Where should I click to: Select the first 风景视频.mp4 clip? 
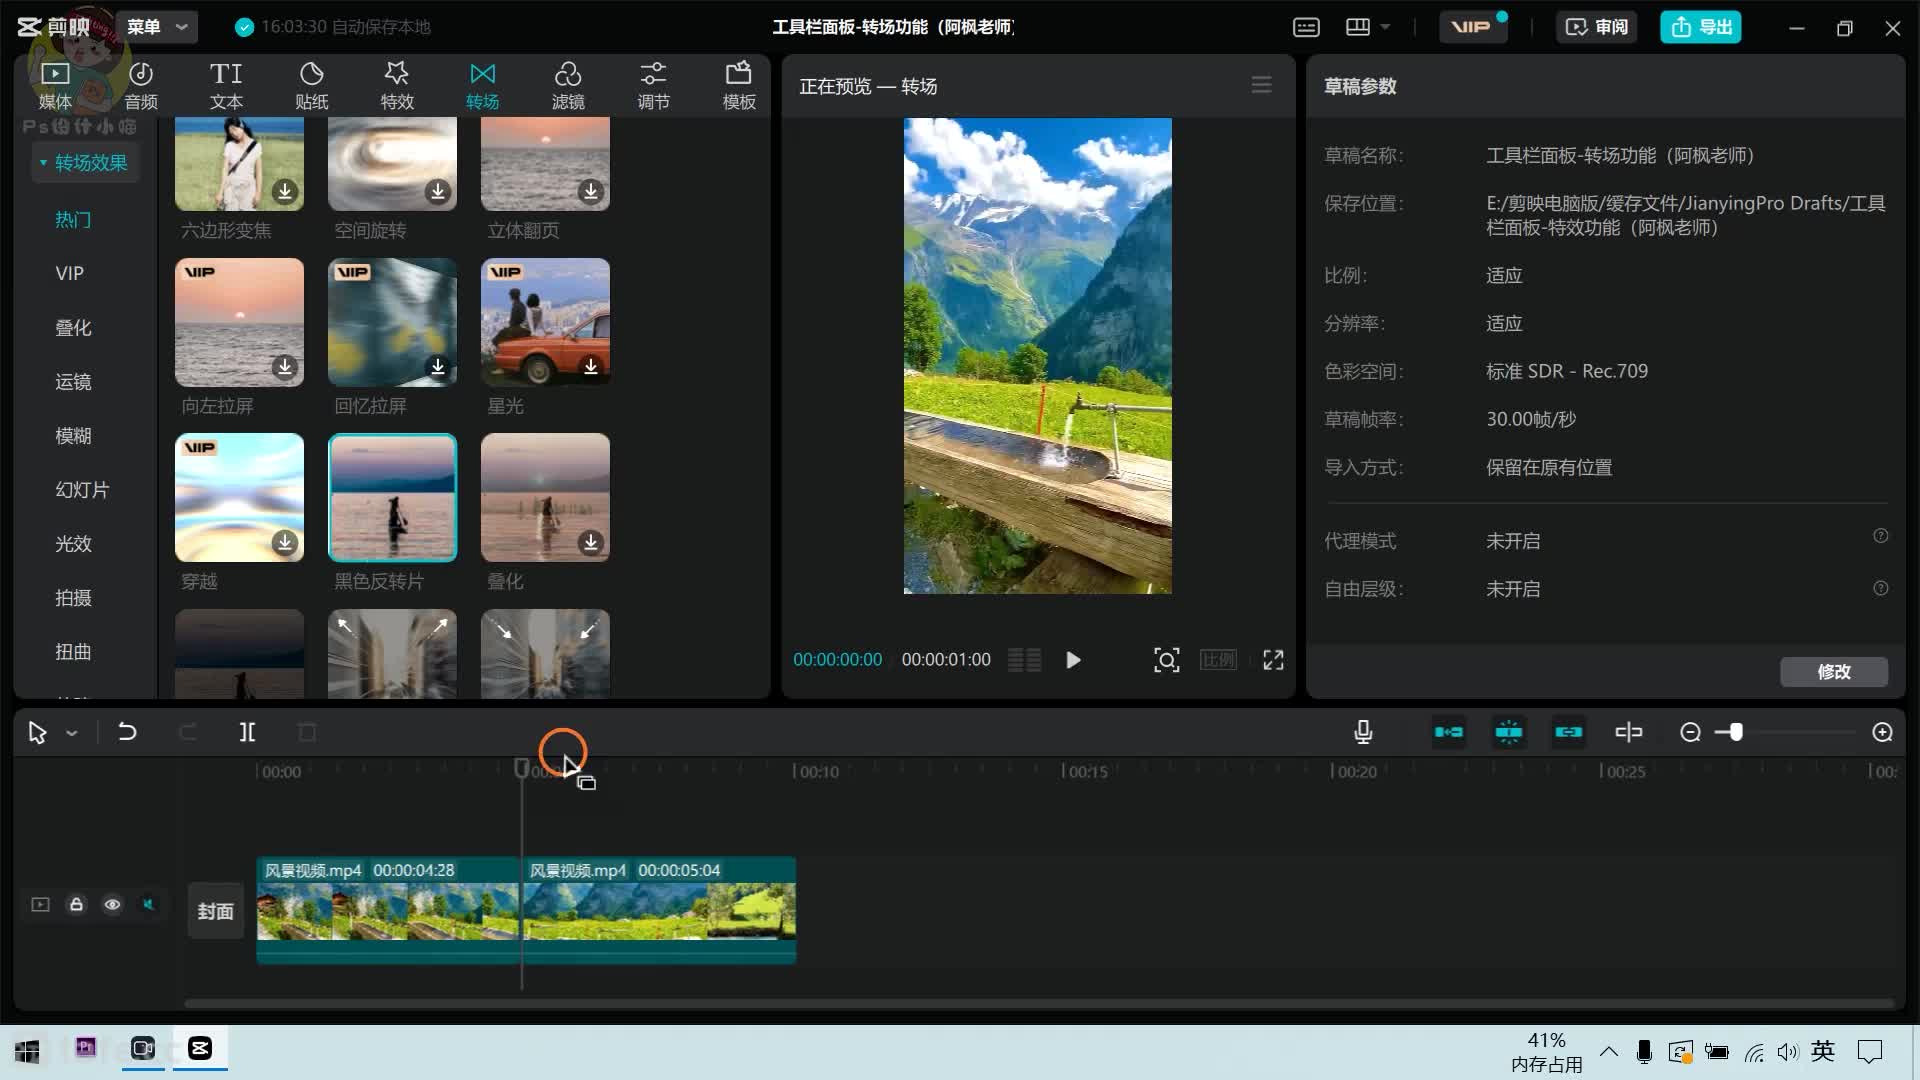[389, 909]
